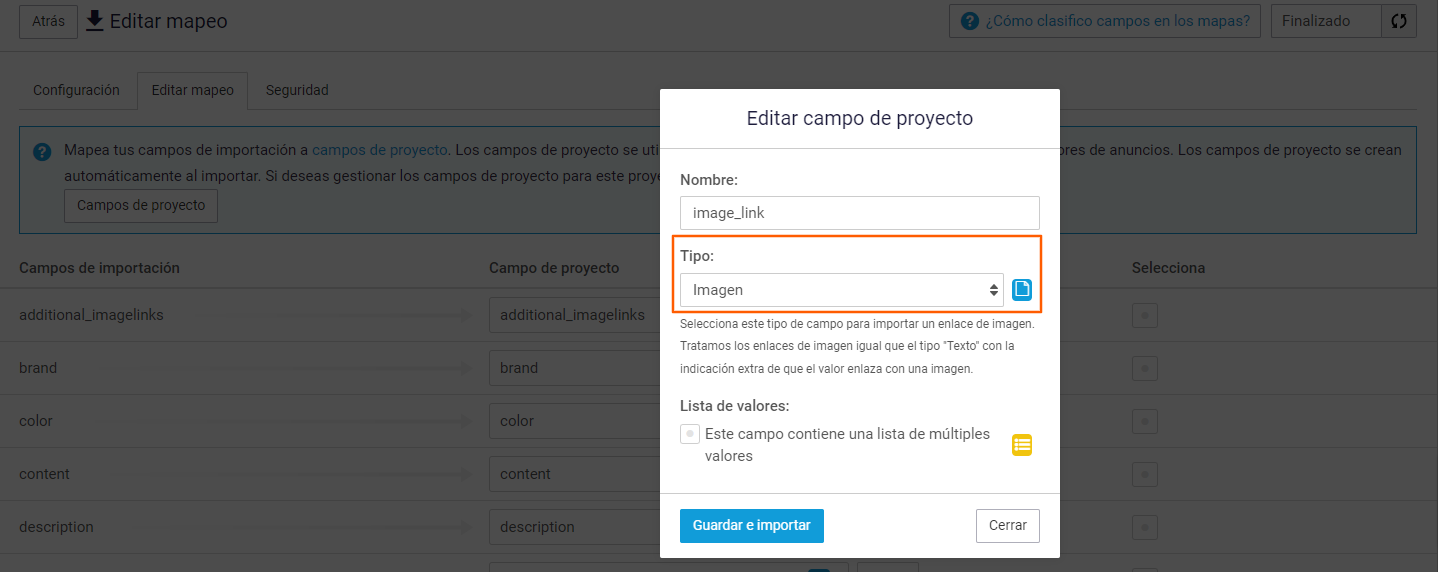This screenshot has height=572, width=1438.
Task: Click the Guardar e importar button
Action: point(752,526)
